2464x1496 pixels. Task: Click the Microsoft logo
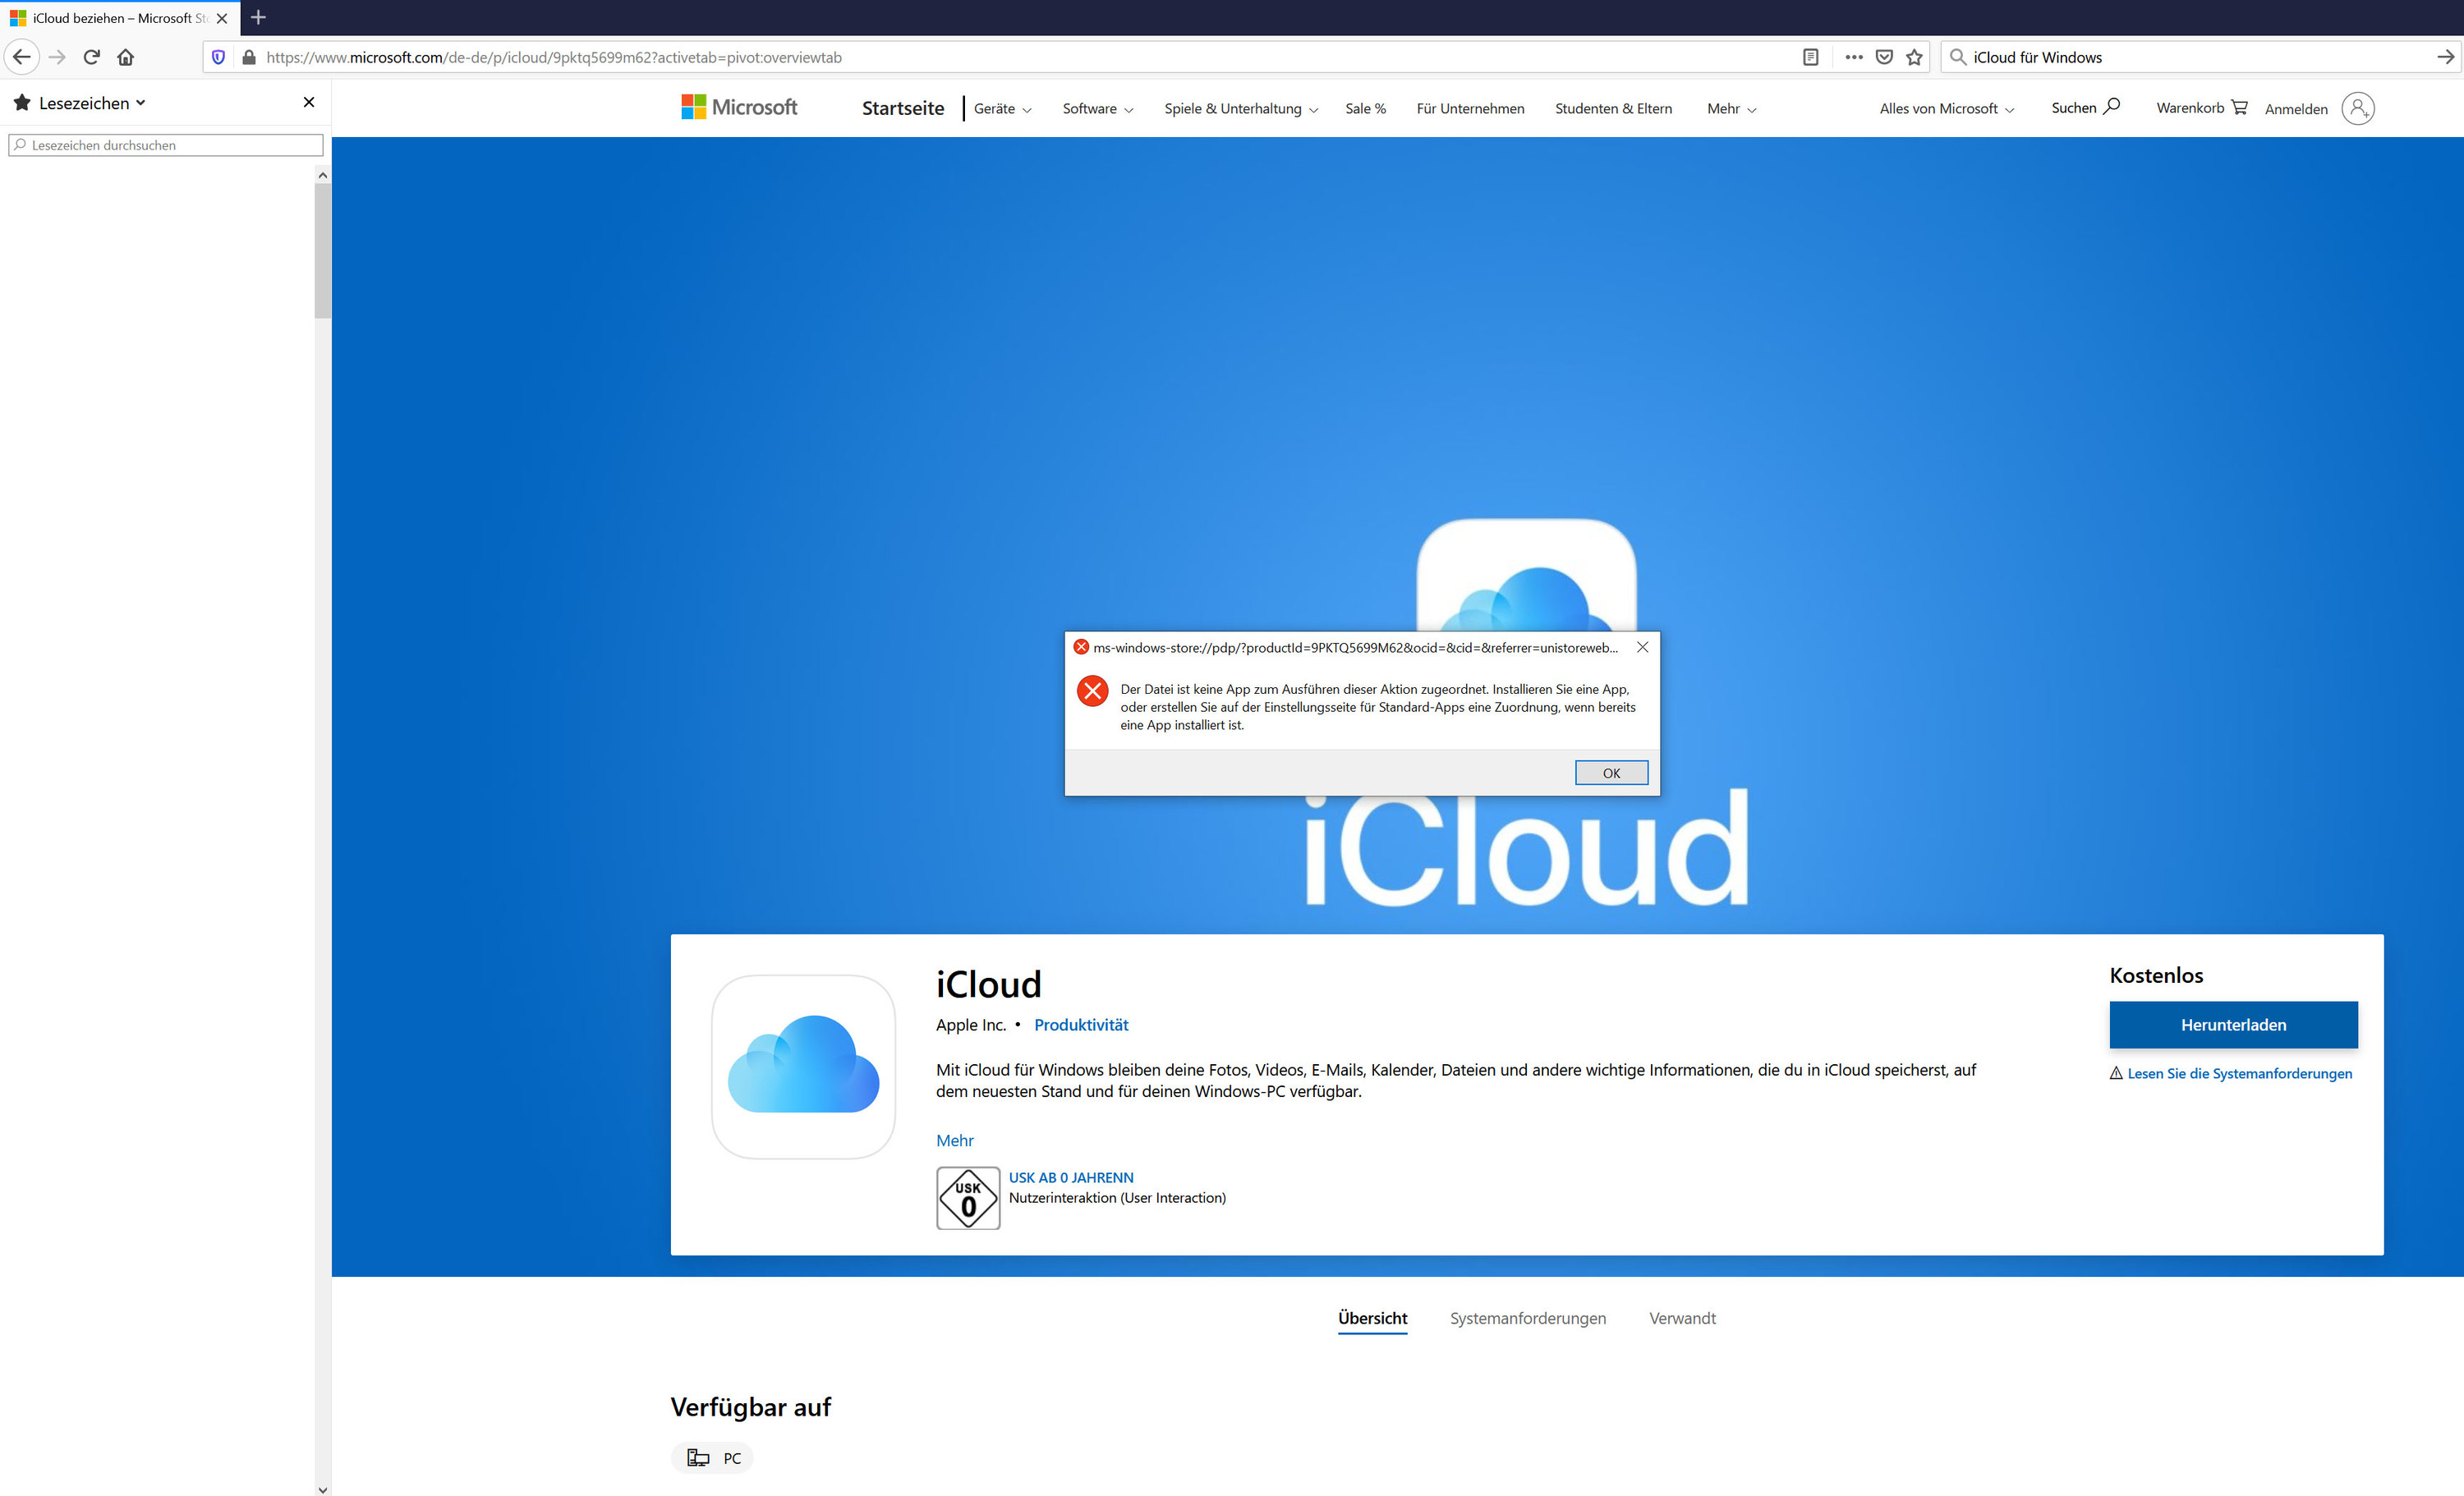pos(739,107)
